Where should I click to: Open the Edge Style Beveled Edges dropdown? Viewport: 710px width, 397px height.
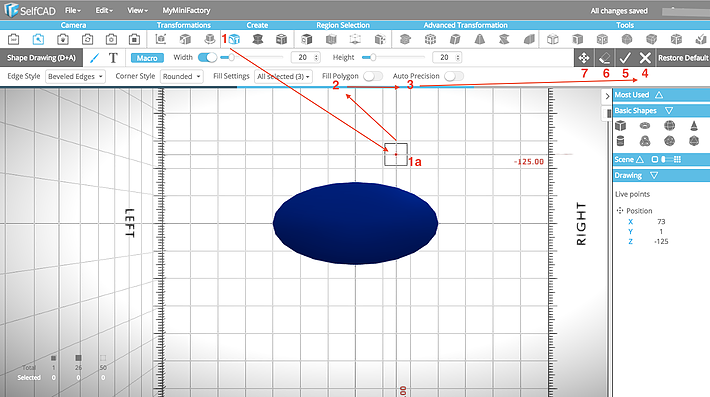pos(76,77)
